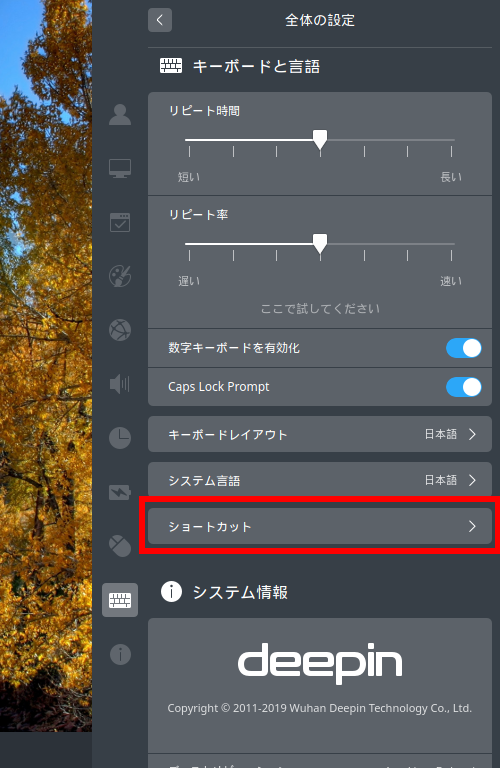The image size is (500, 768).
Task: Click the keyboard icon beside キーボードと言語
Action: pos(171,66)
